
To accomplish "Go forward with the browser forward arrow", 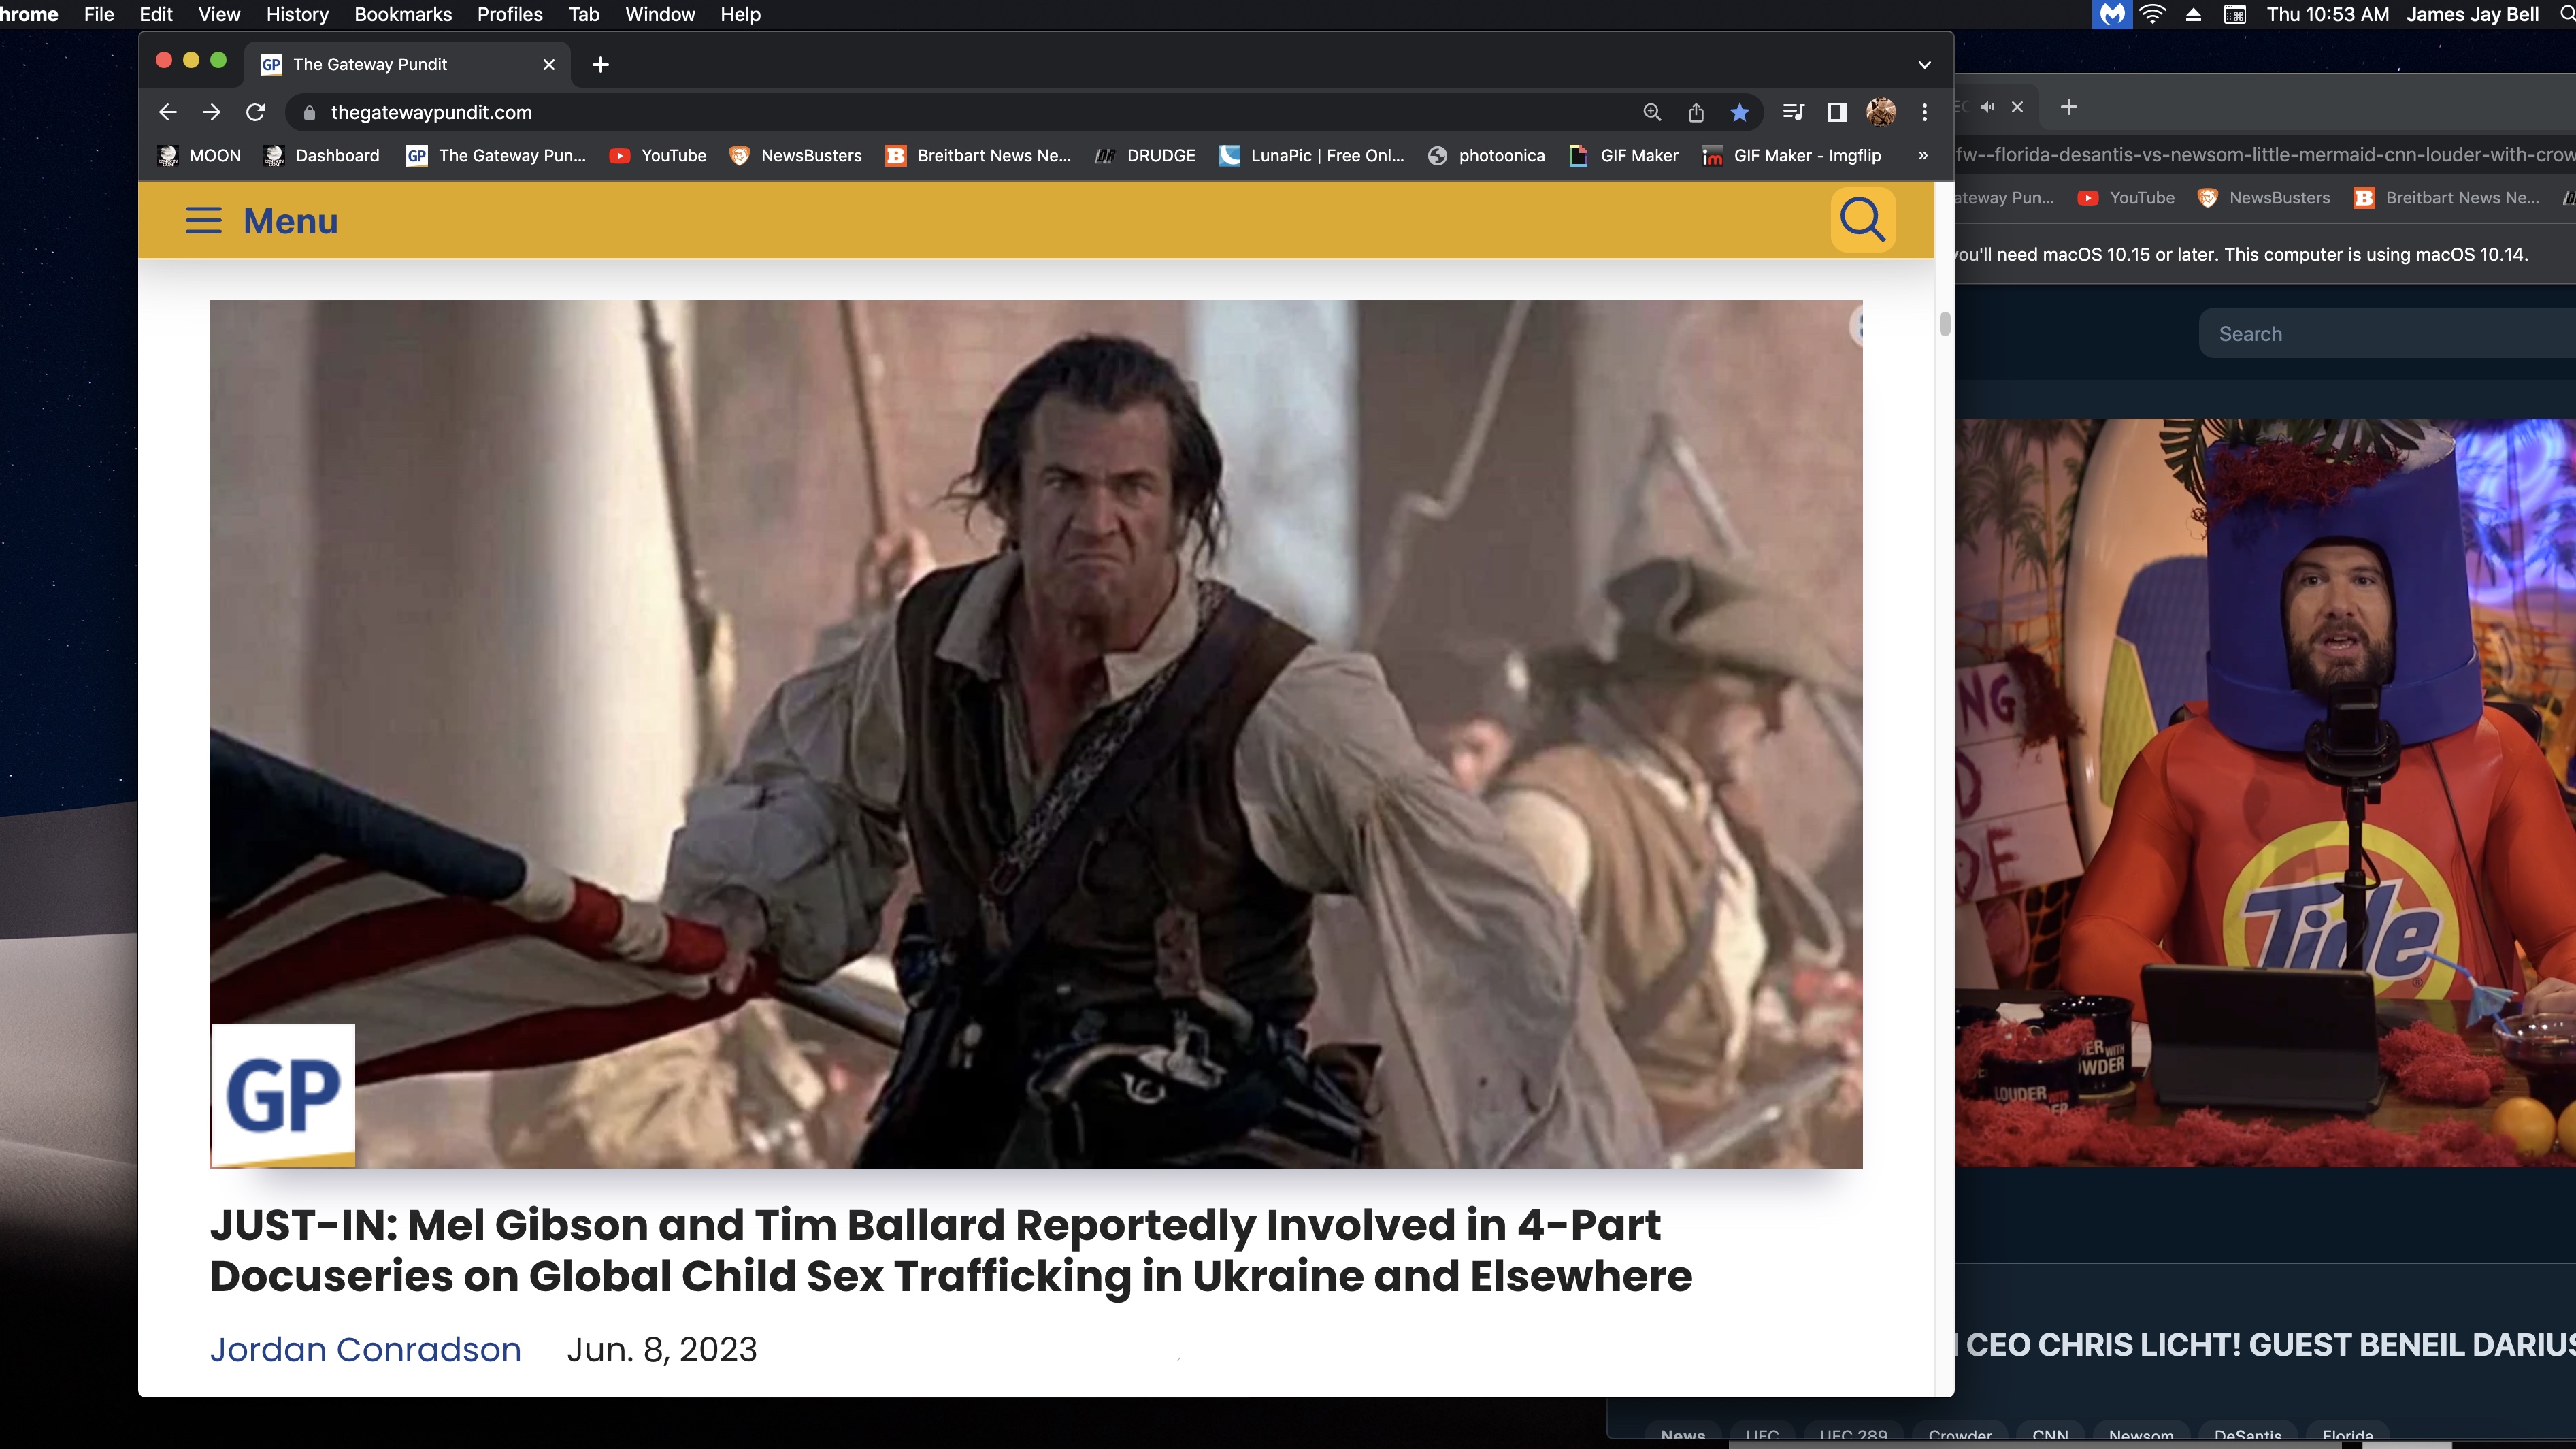I will [211, 112].
